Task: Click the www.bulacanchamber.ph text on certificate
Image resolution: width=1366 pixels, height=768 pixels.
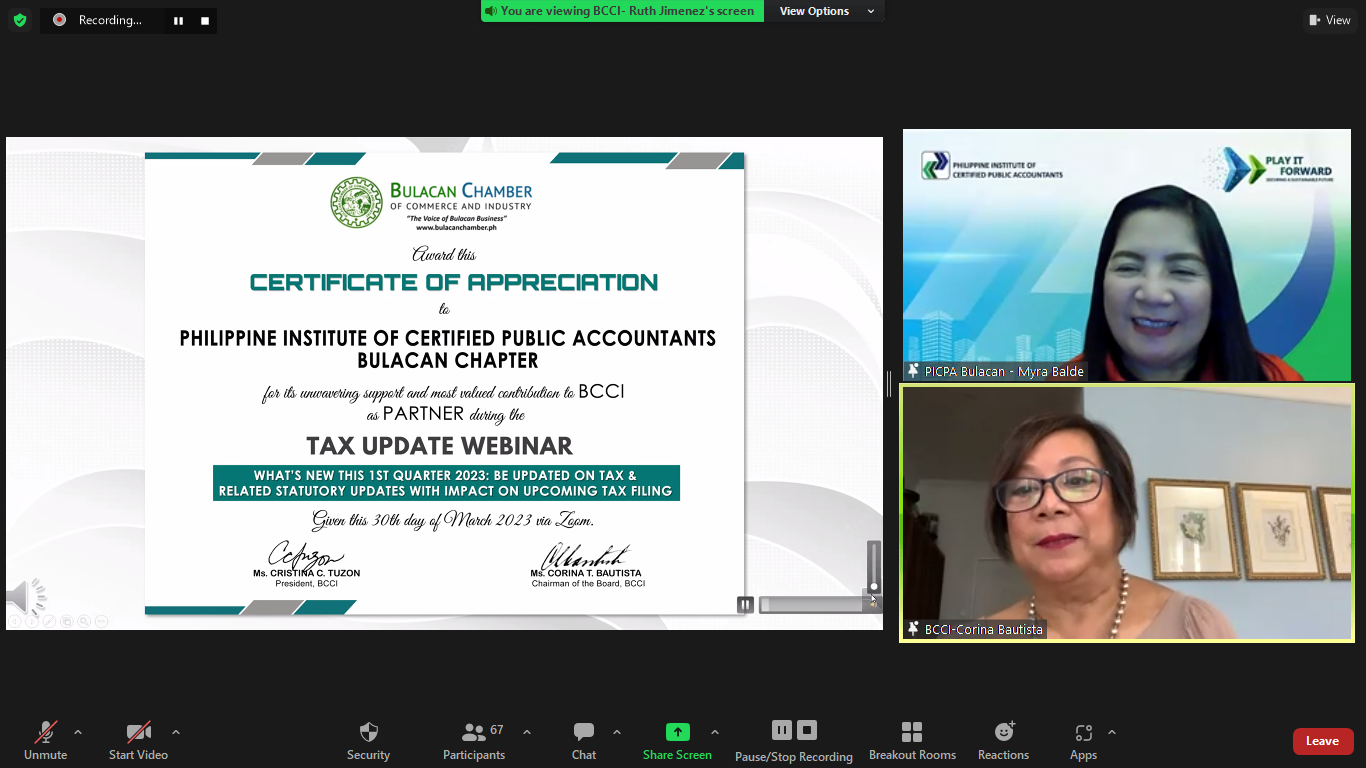Action: point(457,227)
